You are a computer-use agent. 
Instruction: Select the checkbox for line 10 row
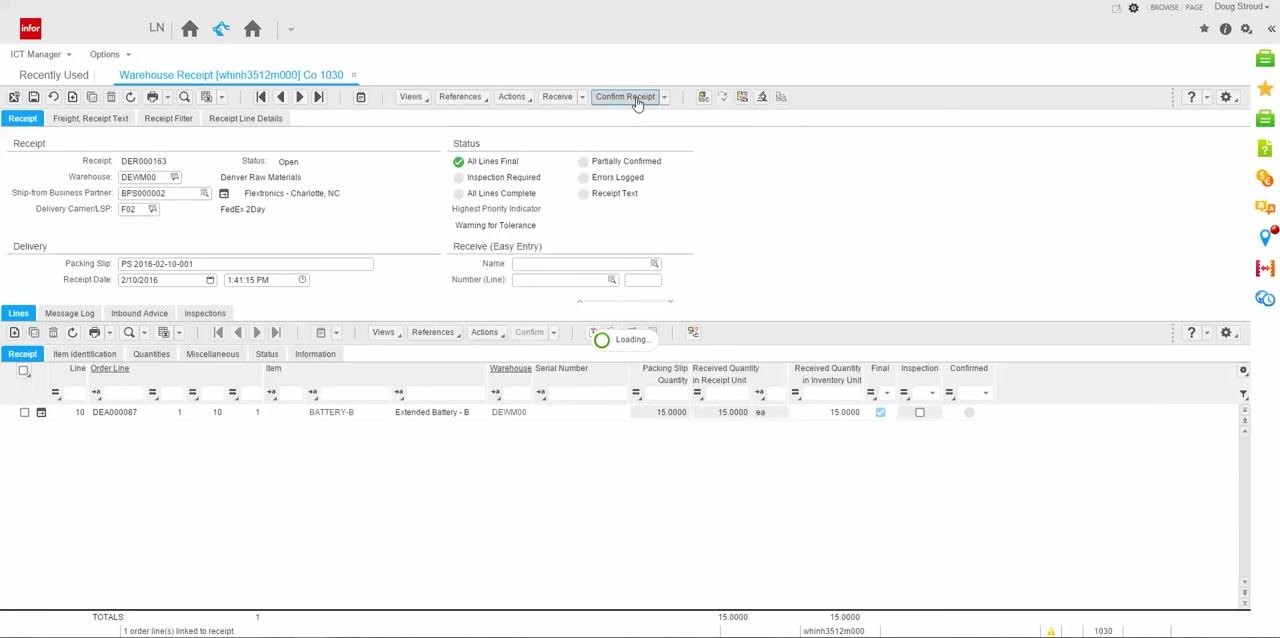point(24,412)
